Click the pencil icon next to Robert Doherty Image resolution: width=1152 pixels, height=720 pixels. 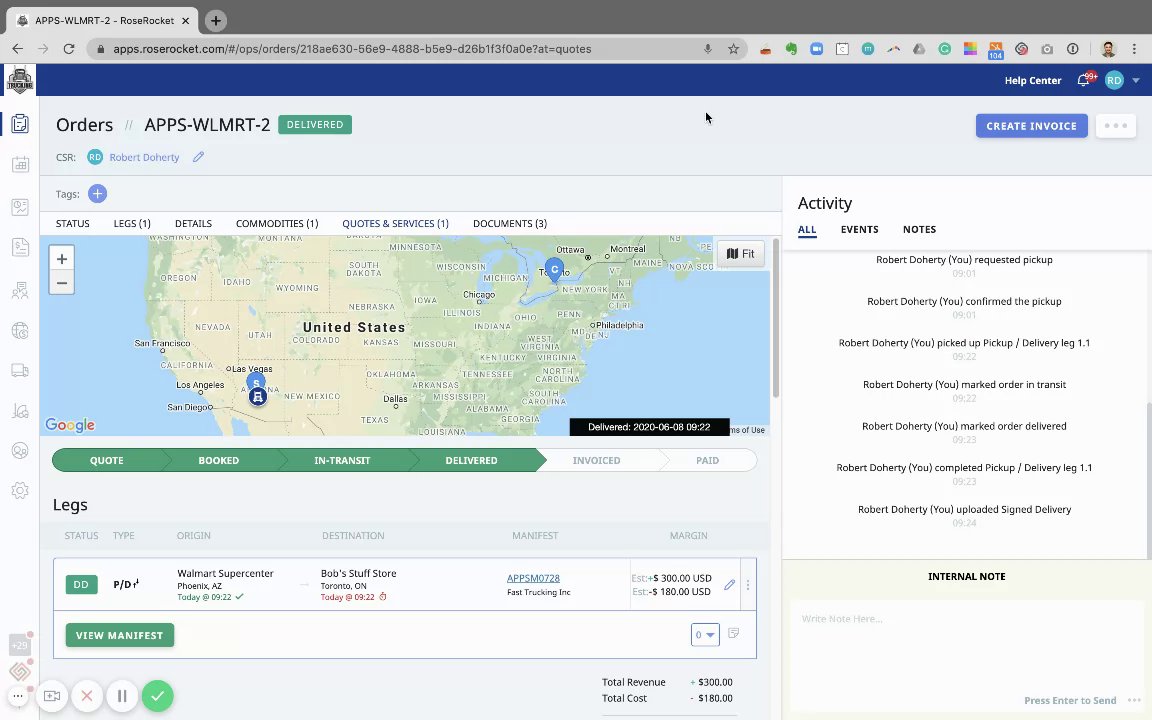[x=198, y=156]
